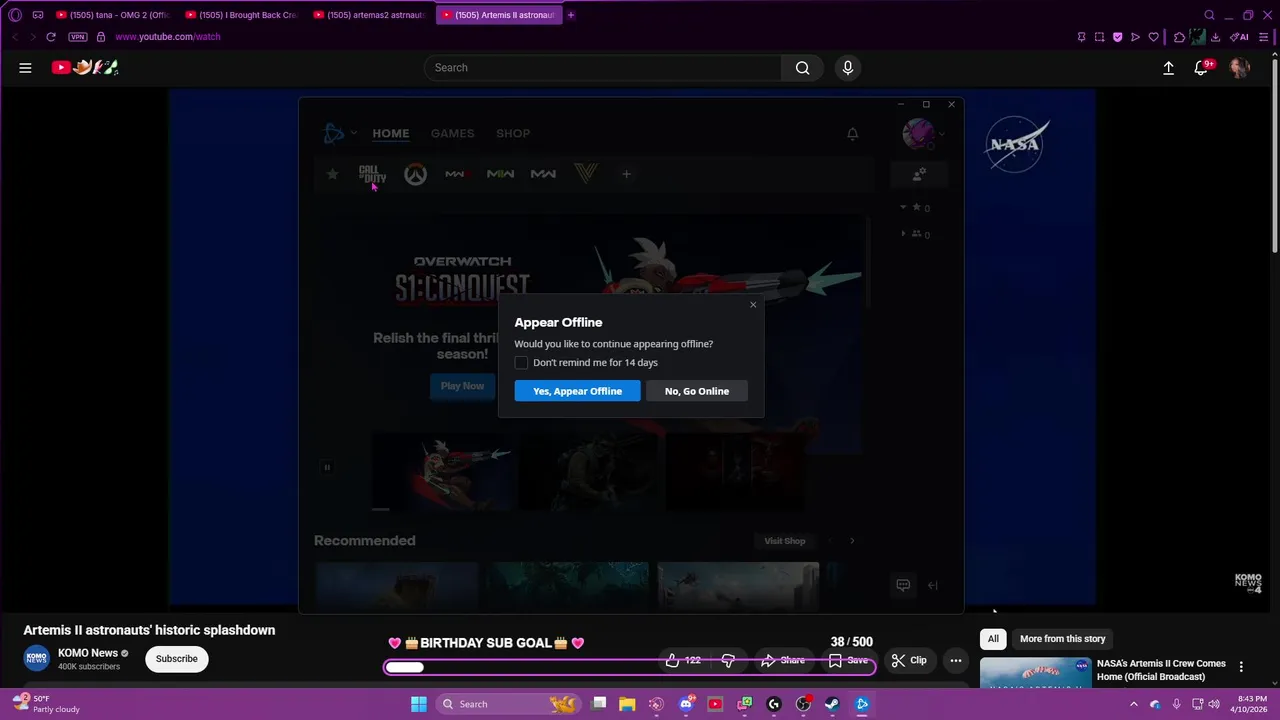Open YouTube notifications bell
This screenshot has height=720, width=1280.
tap(1202, 68)
